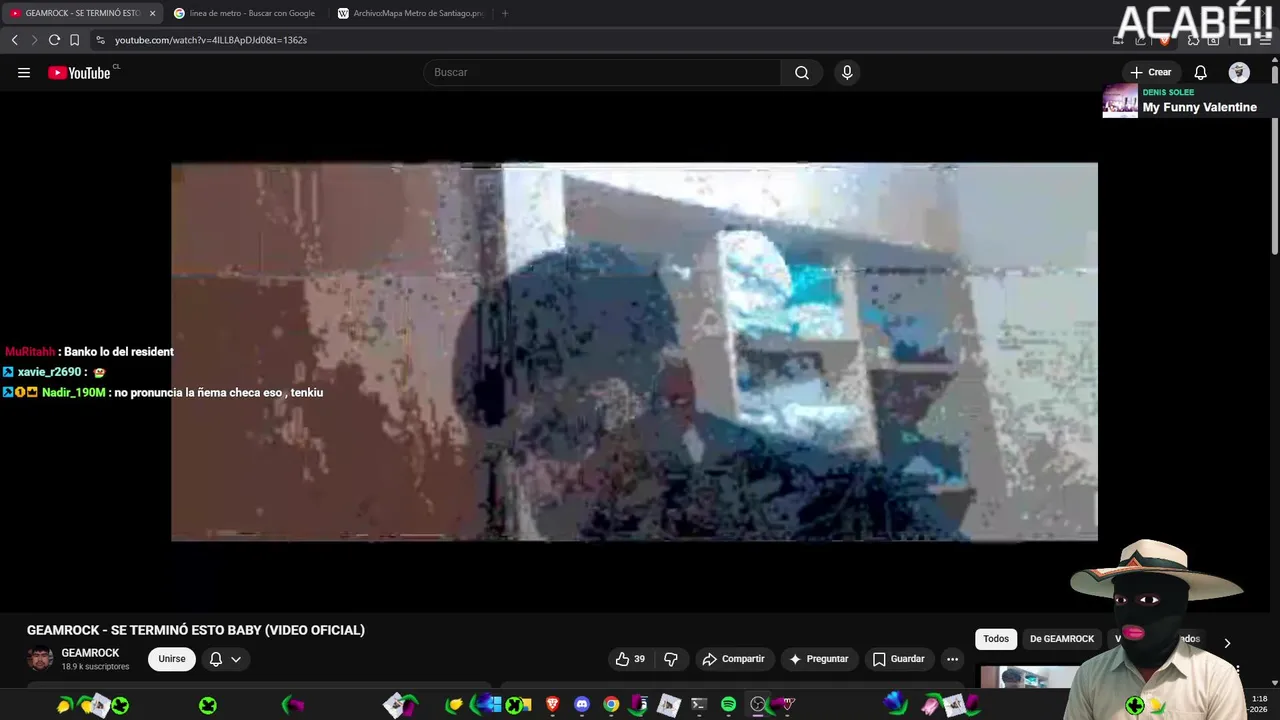Screen dimensions: 1280x720
Task: Click the taskbar clock
Action: [1259, 704]
